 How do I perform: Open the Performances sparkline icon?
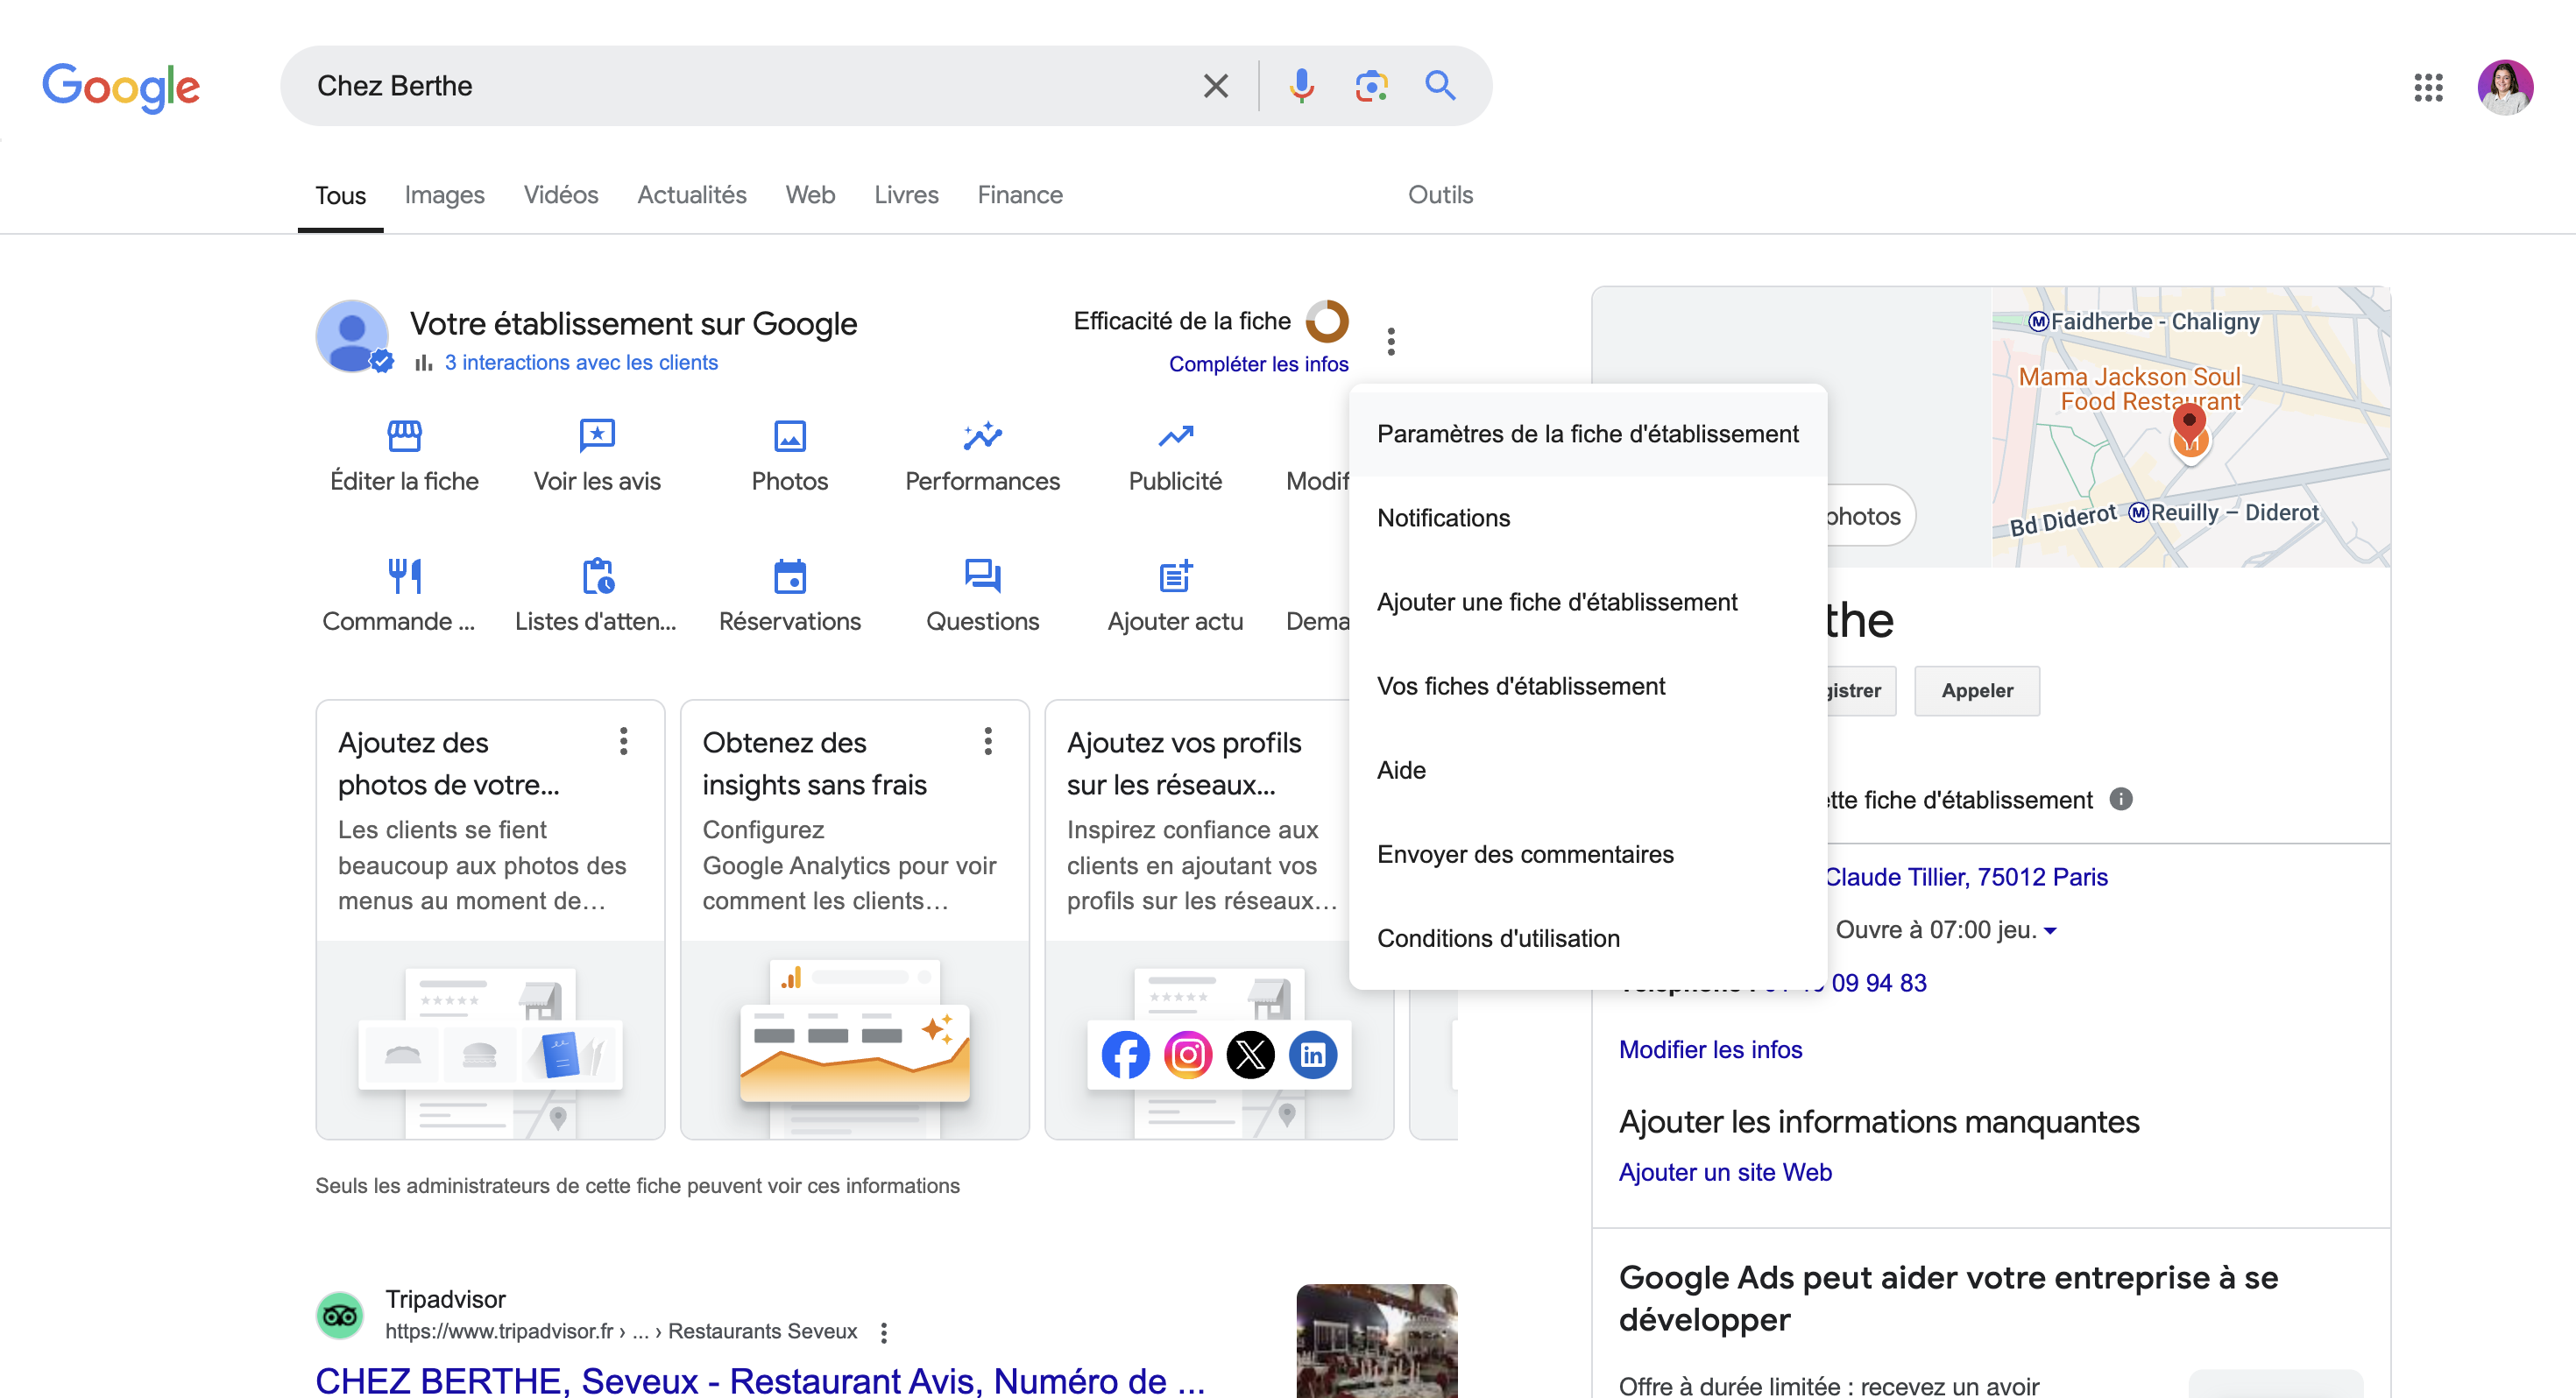coord(982,436)
